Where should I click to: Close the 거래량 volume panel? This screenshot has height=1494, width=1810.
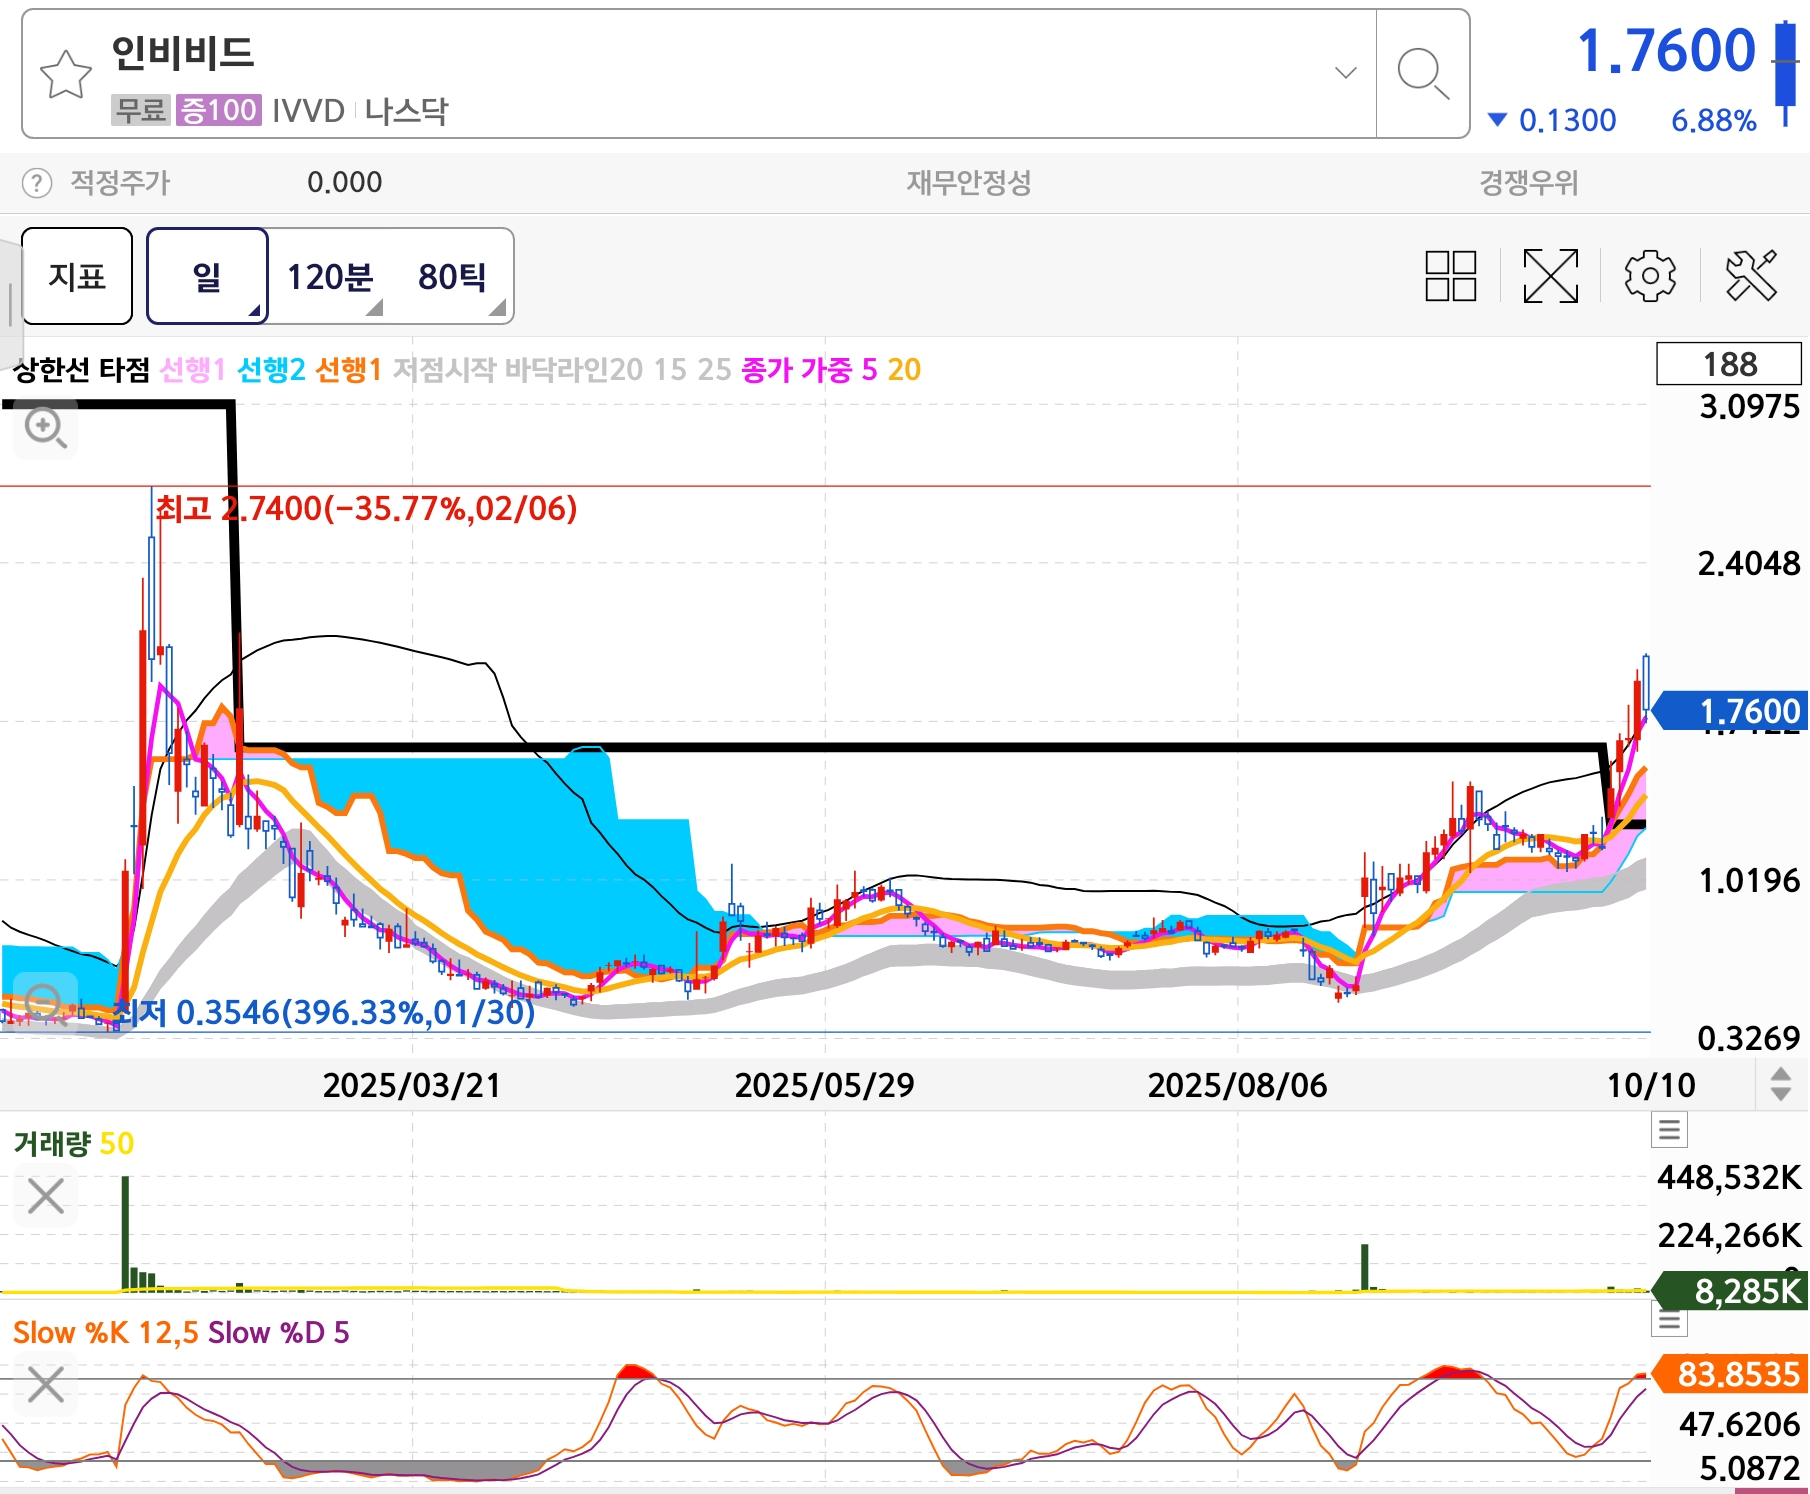46,1196
